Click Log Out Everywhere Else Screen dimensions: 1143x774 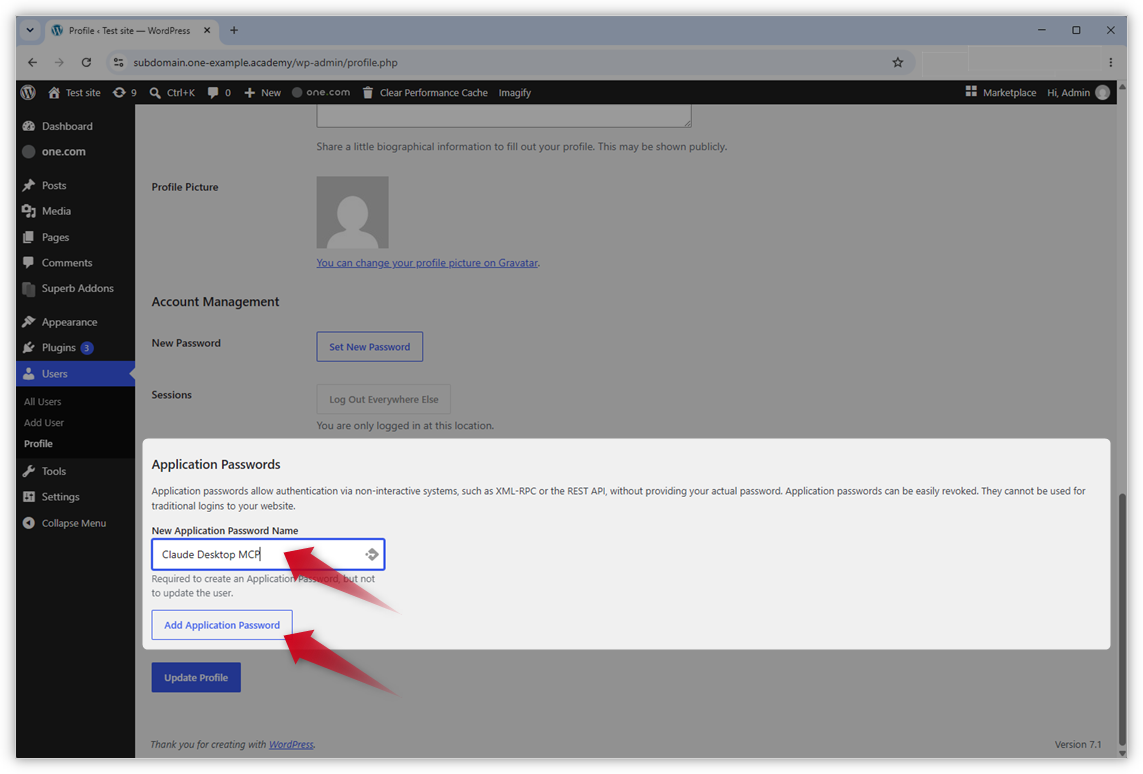click(383, 399)
